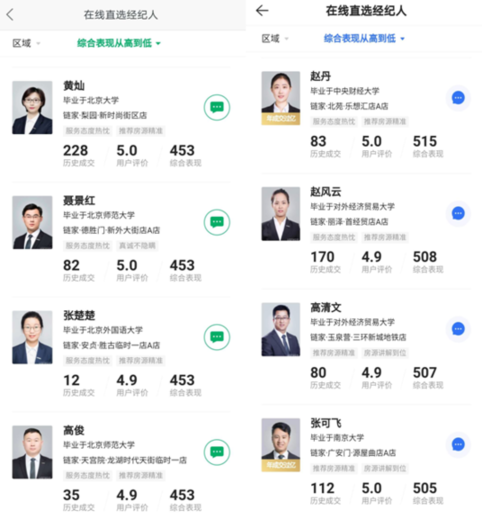Chat with agent 高清文

pos(458,329)
